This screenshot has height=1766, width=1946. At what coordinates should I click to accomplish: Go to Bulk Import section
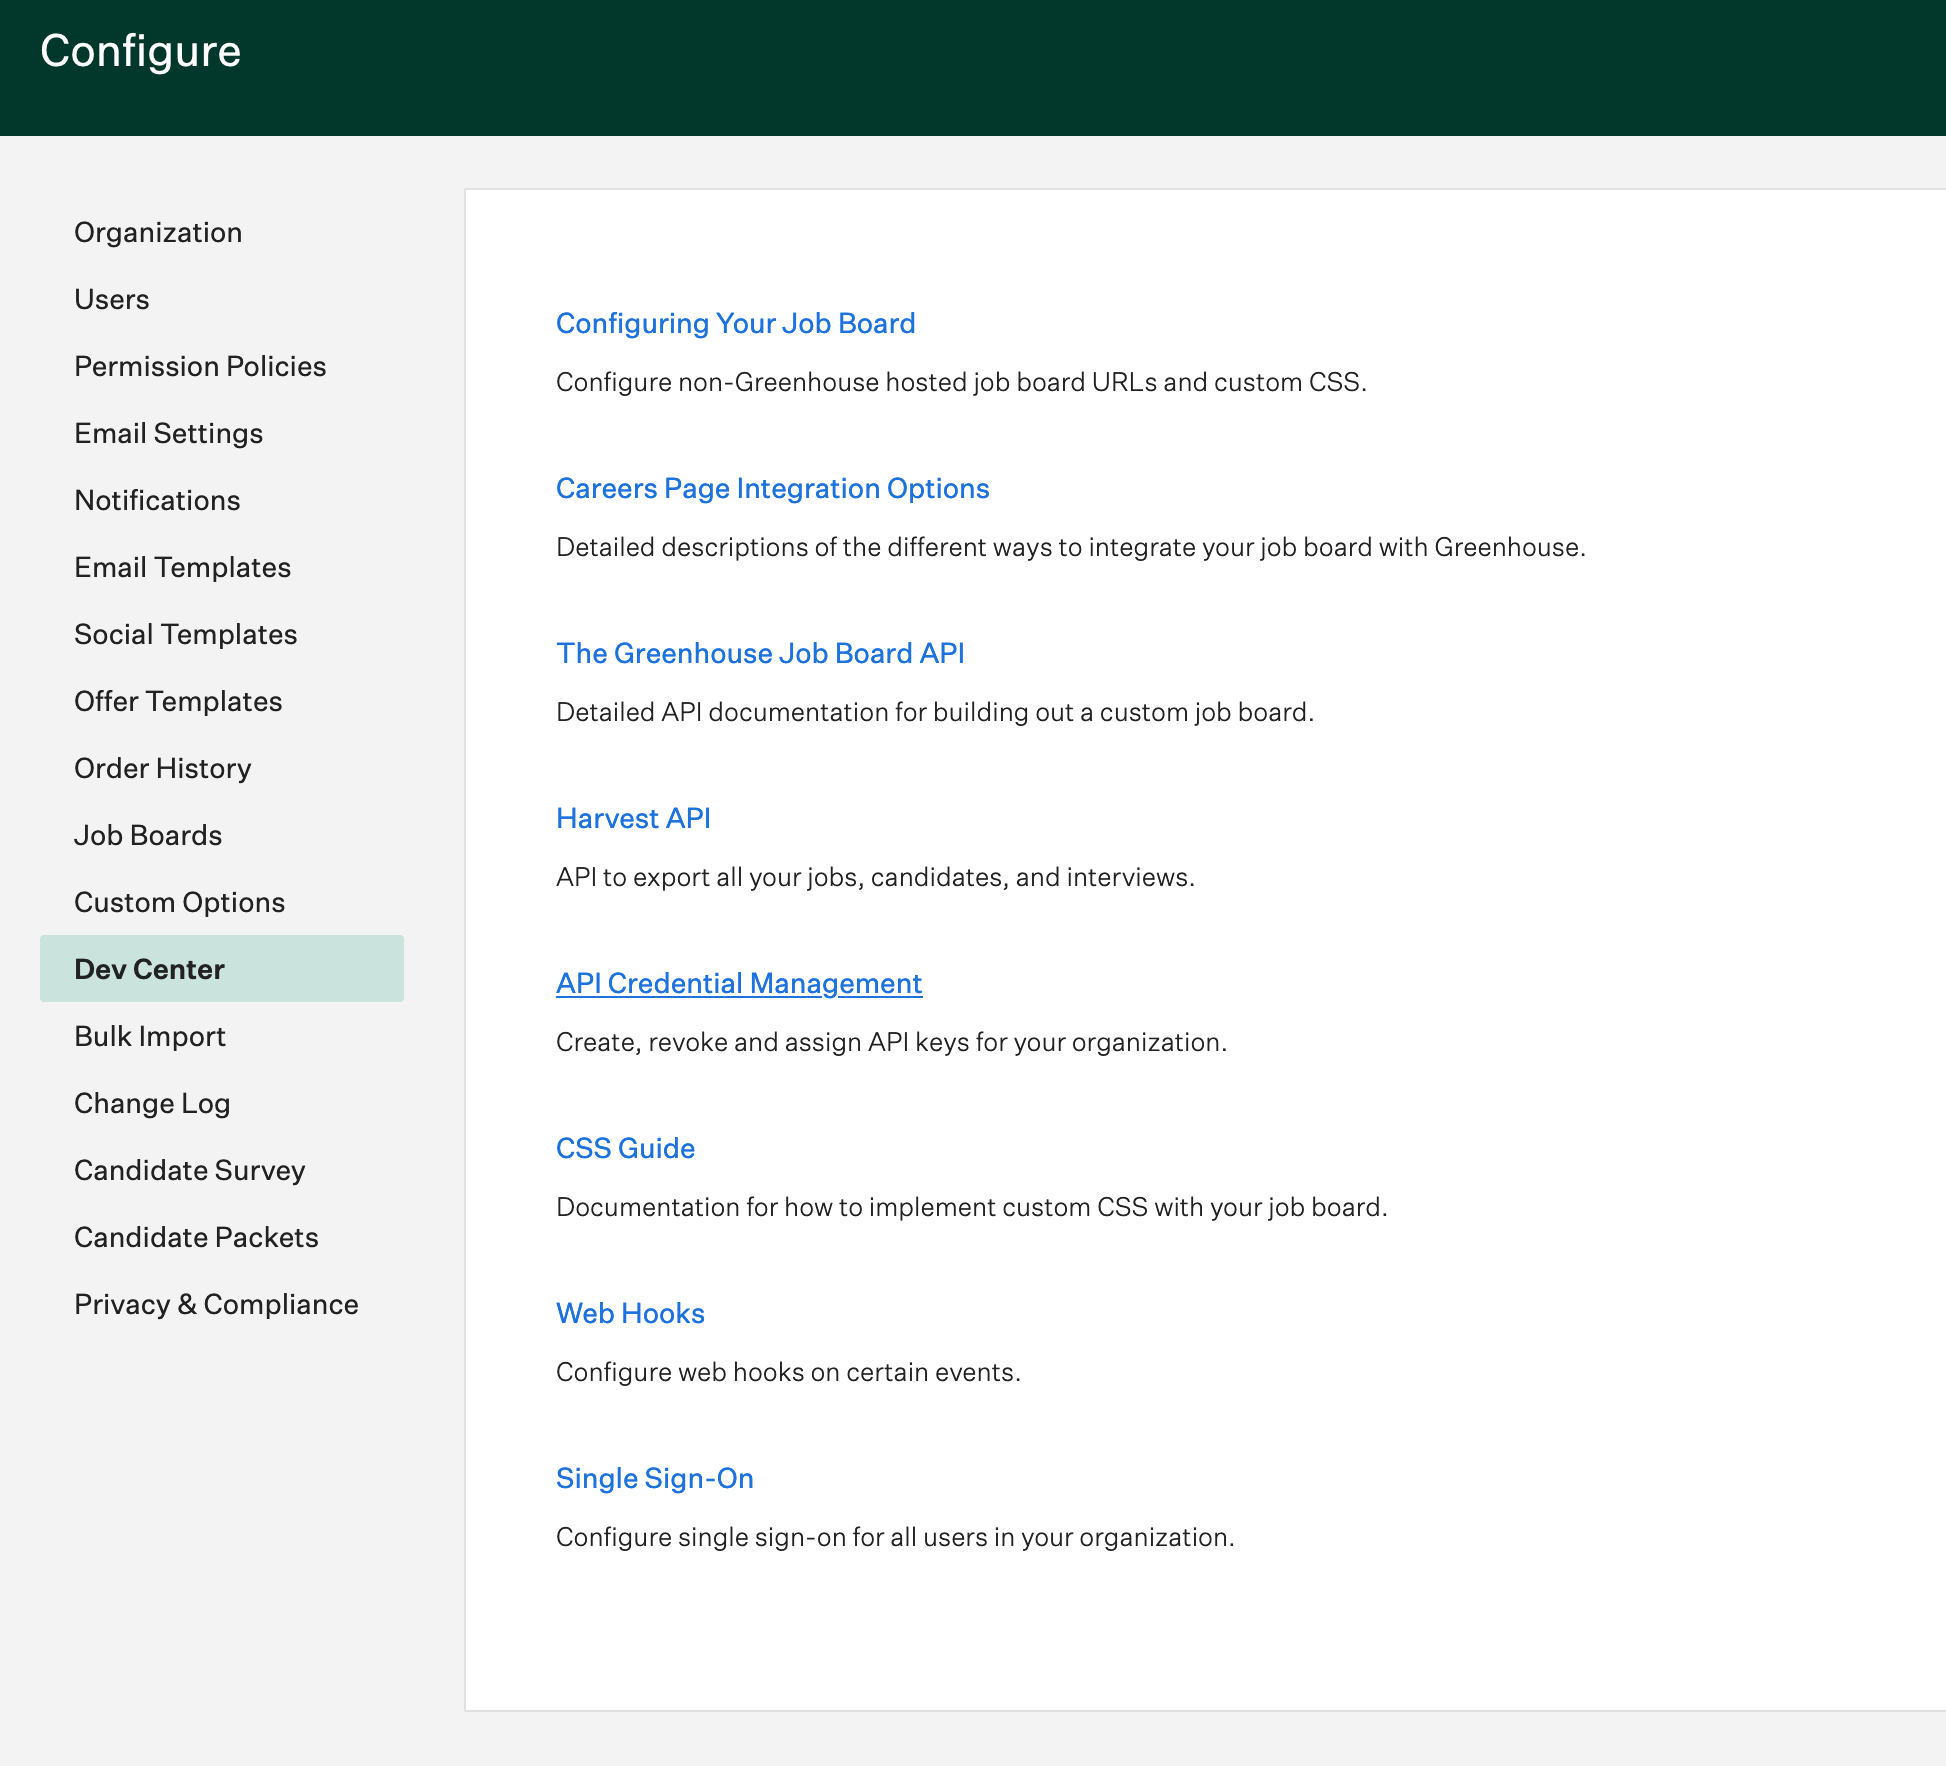tap(150, 1036)
